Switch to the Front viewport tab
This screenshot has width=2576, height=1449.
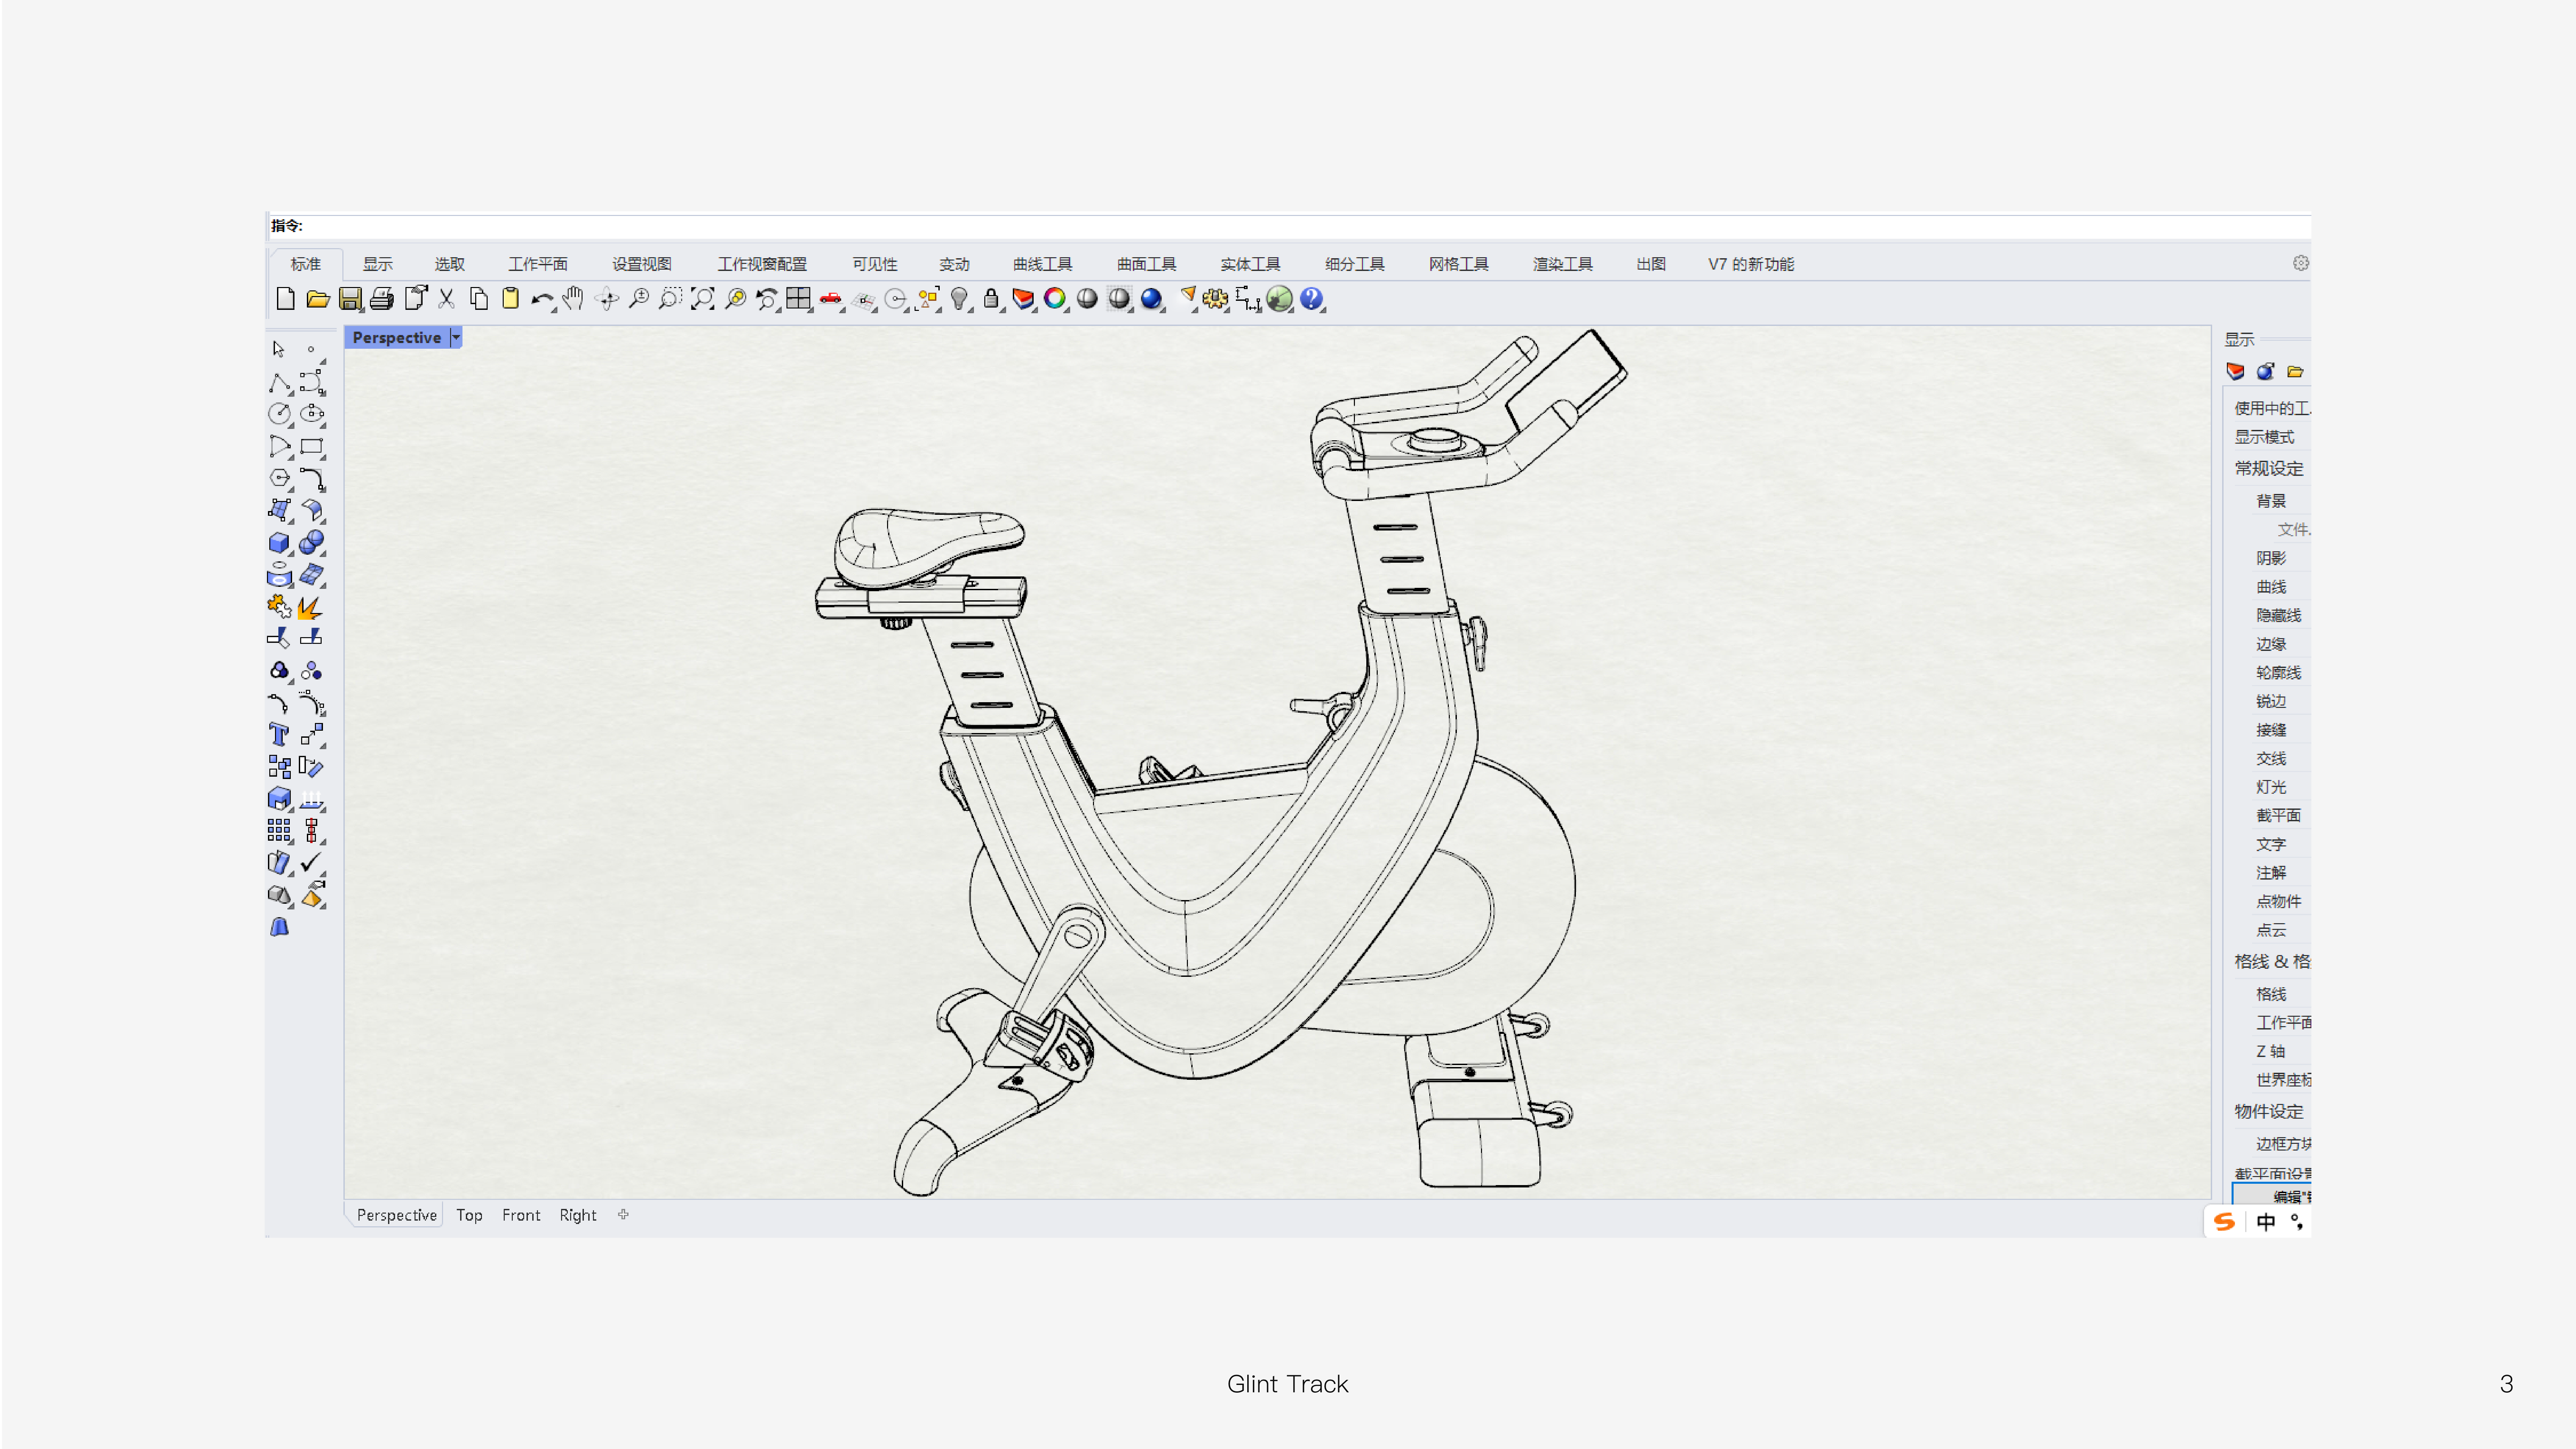[521, 1215]
